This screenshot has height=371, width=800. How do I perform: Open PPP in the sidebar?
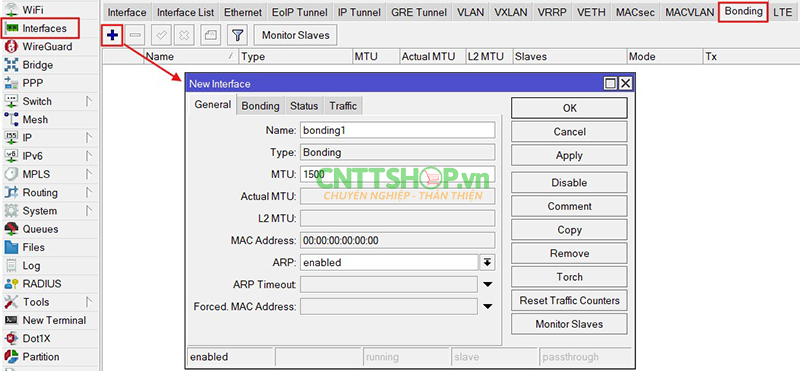click(x=33, y=83)
